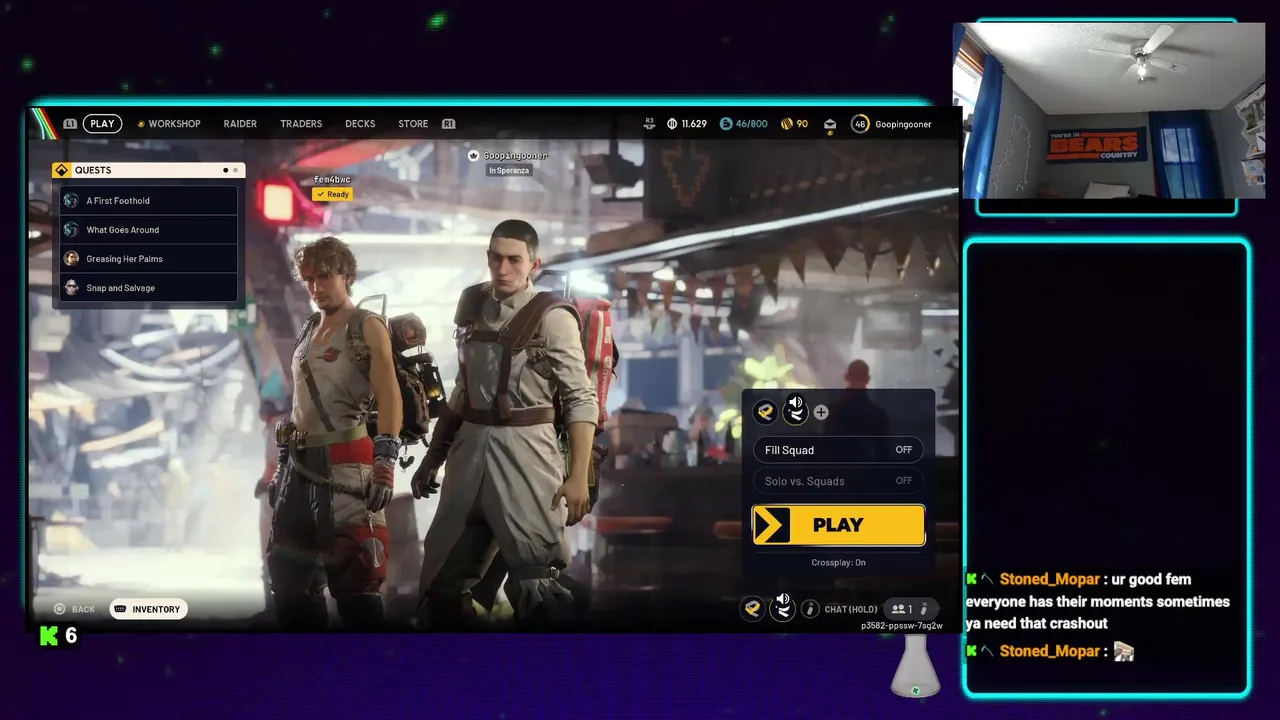Toggle Solo vs. Squads option
Image resolution: width=1280 pixels, height=720 pixels.
tap(838, 481)
